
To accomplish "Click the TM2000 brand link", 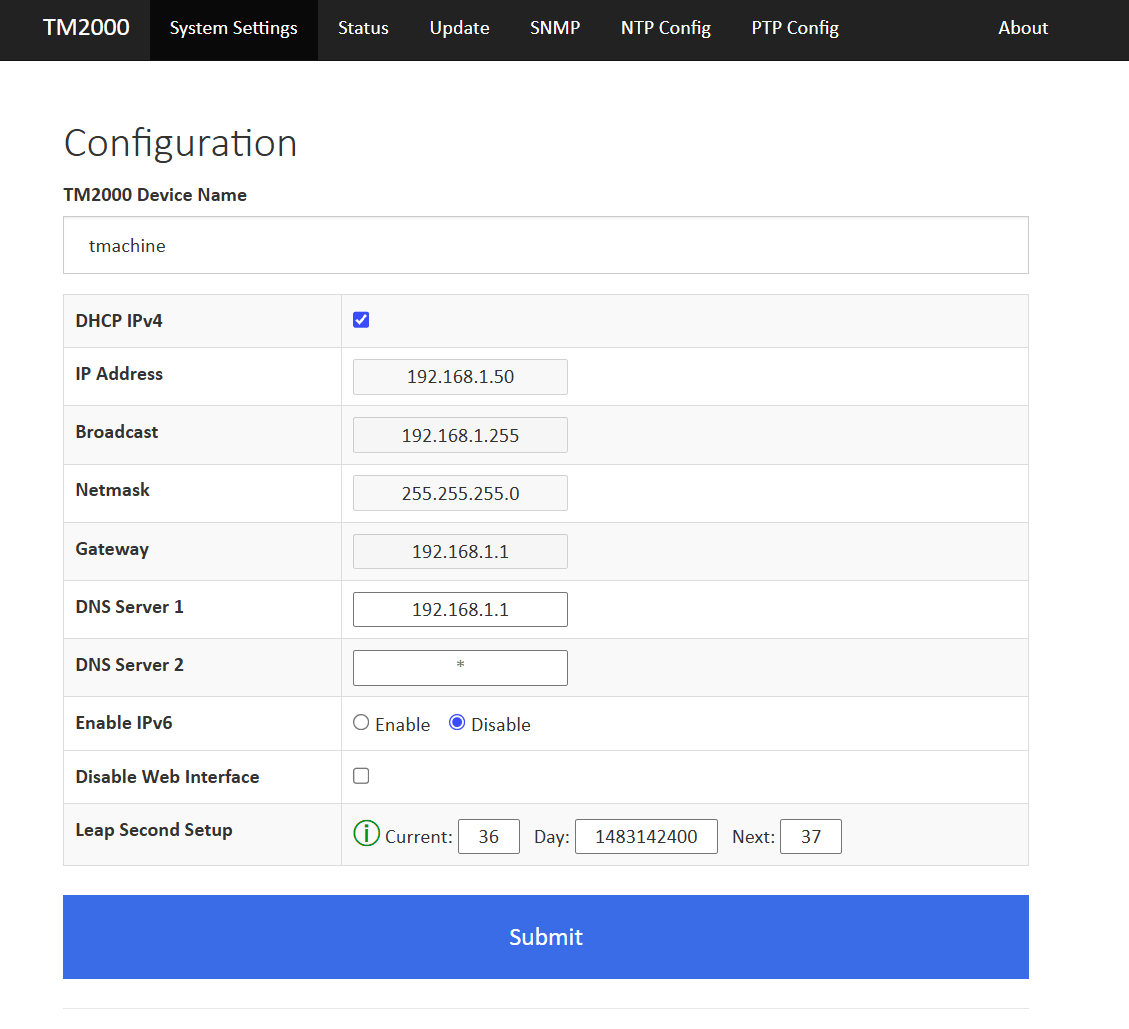I will pos(86,27).
